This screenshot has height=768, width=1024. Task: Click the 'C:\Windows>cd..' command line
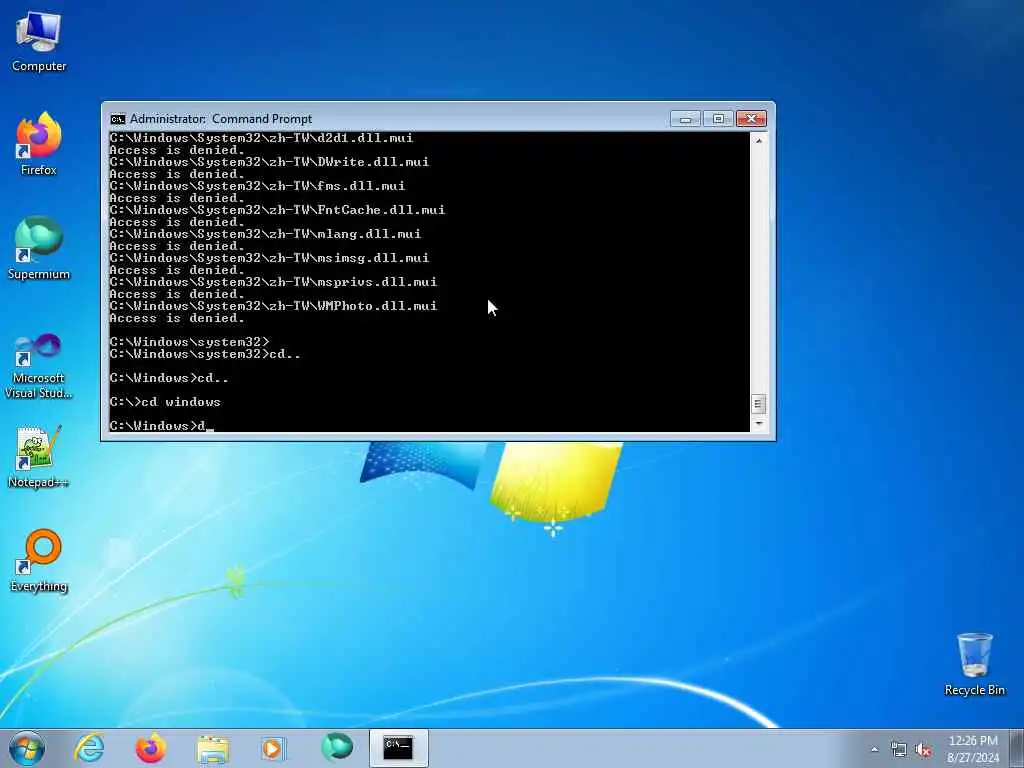pos(169,378)
